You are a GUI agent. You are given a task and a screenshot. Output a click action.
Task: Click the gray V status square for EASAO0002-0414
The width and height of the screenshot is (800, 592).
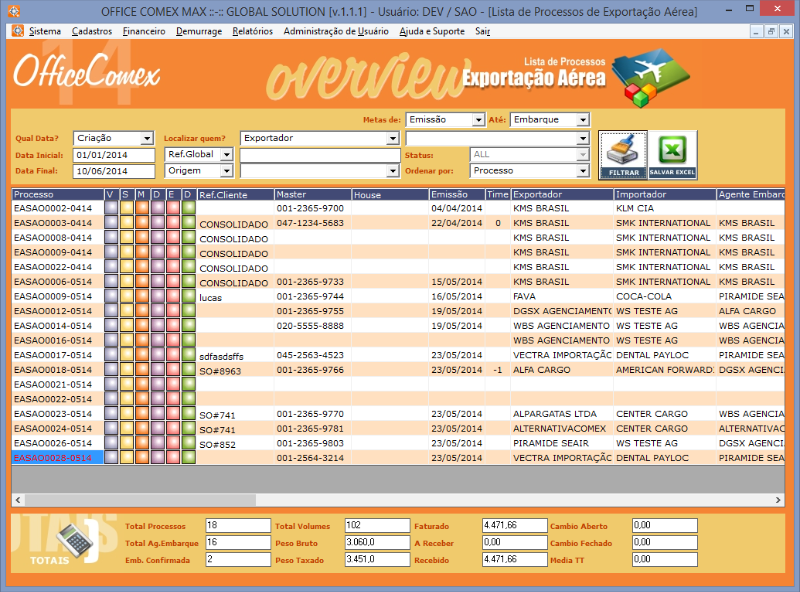(110, 208)
